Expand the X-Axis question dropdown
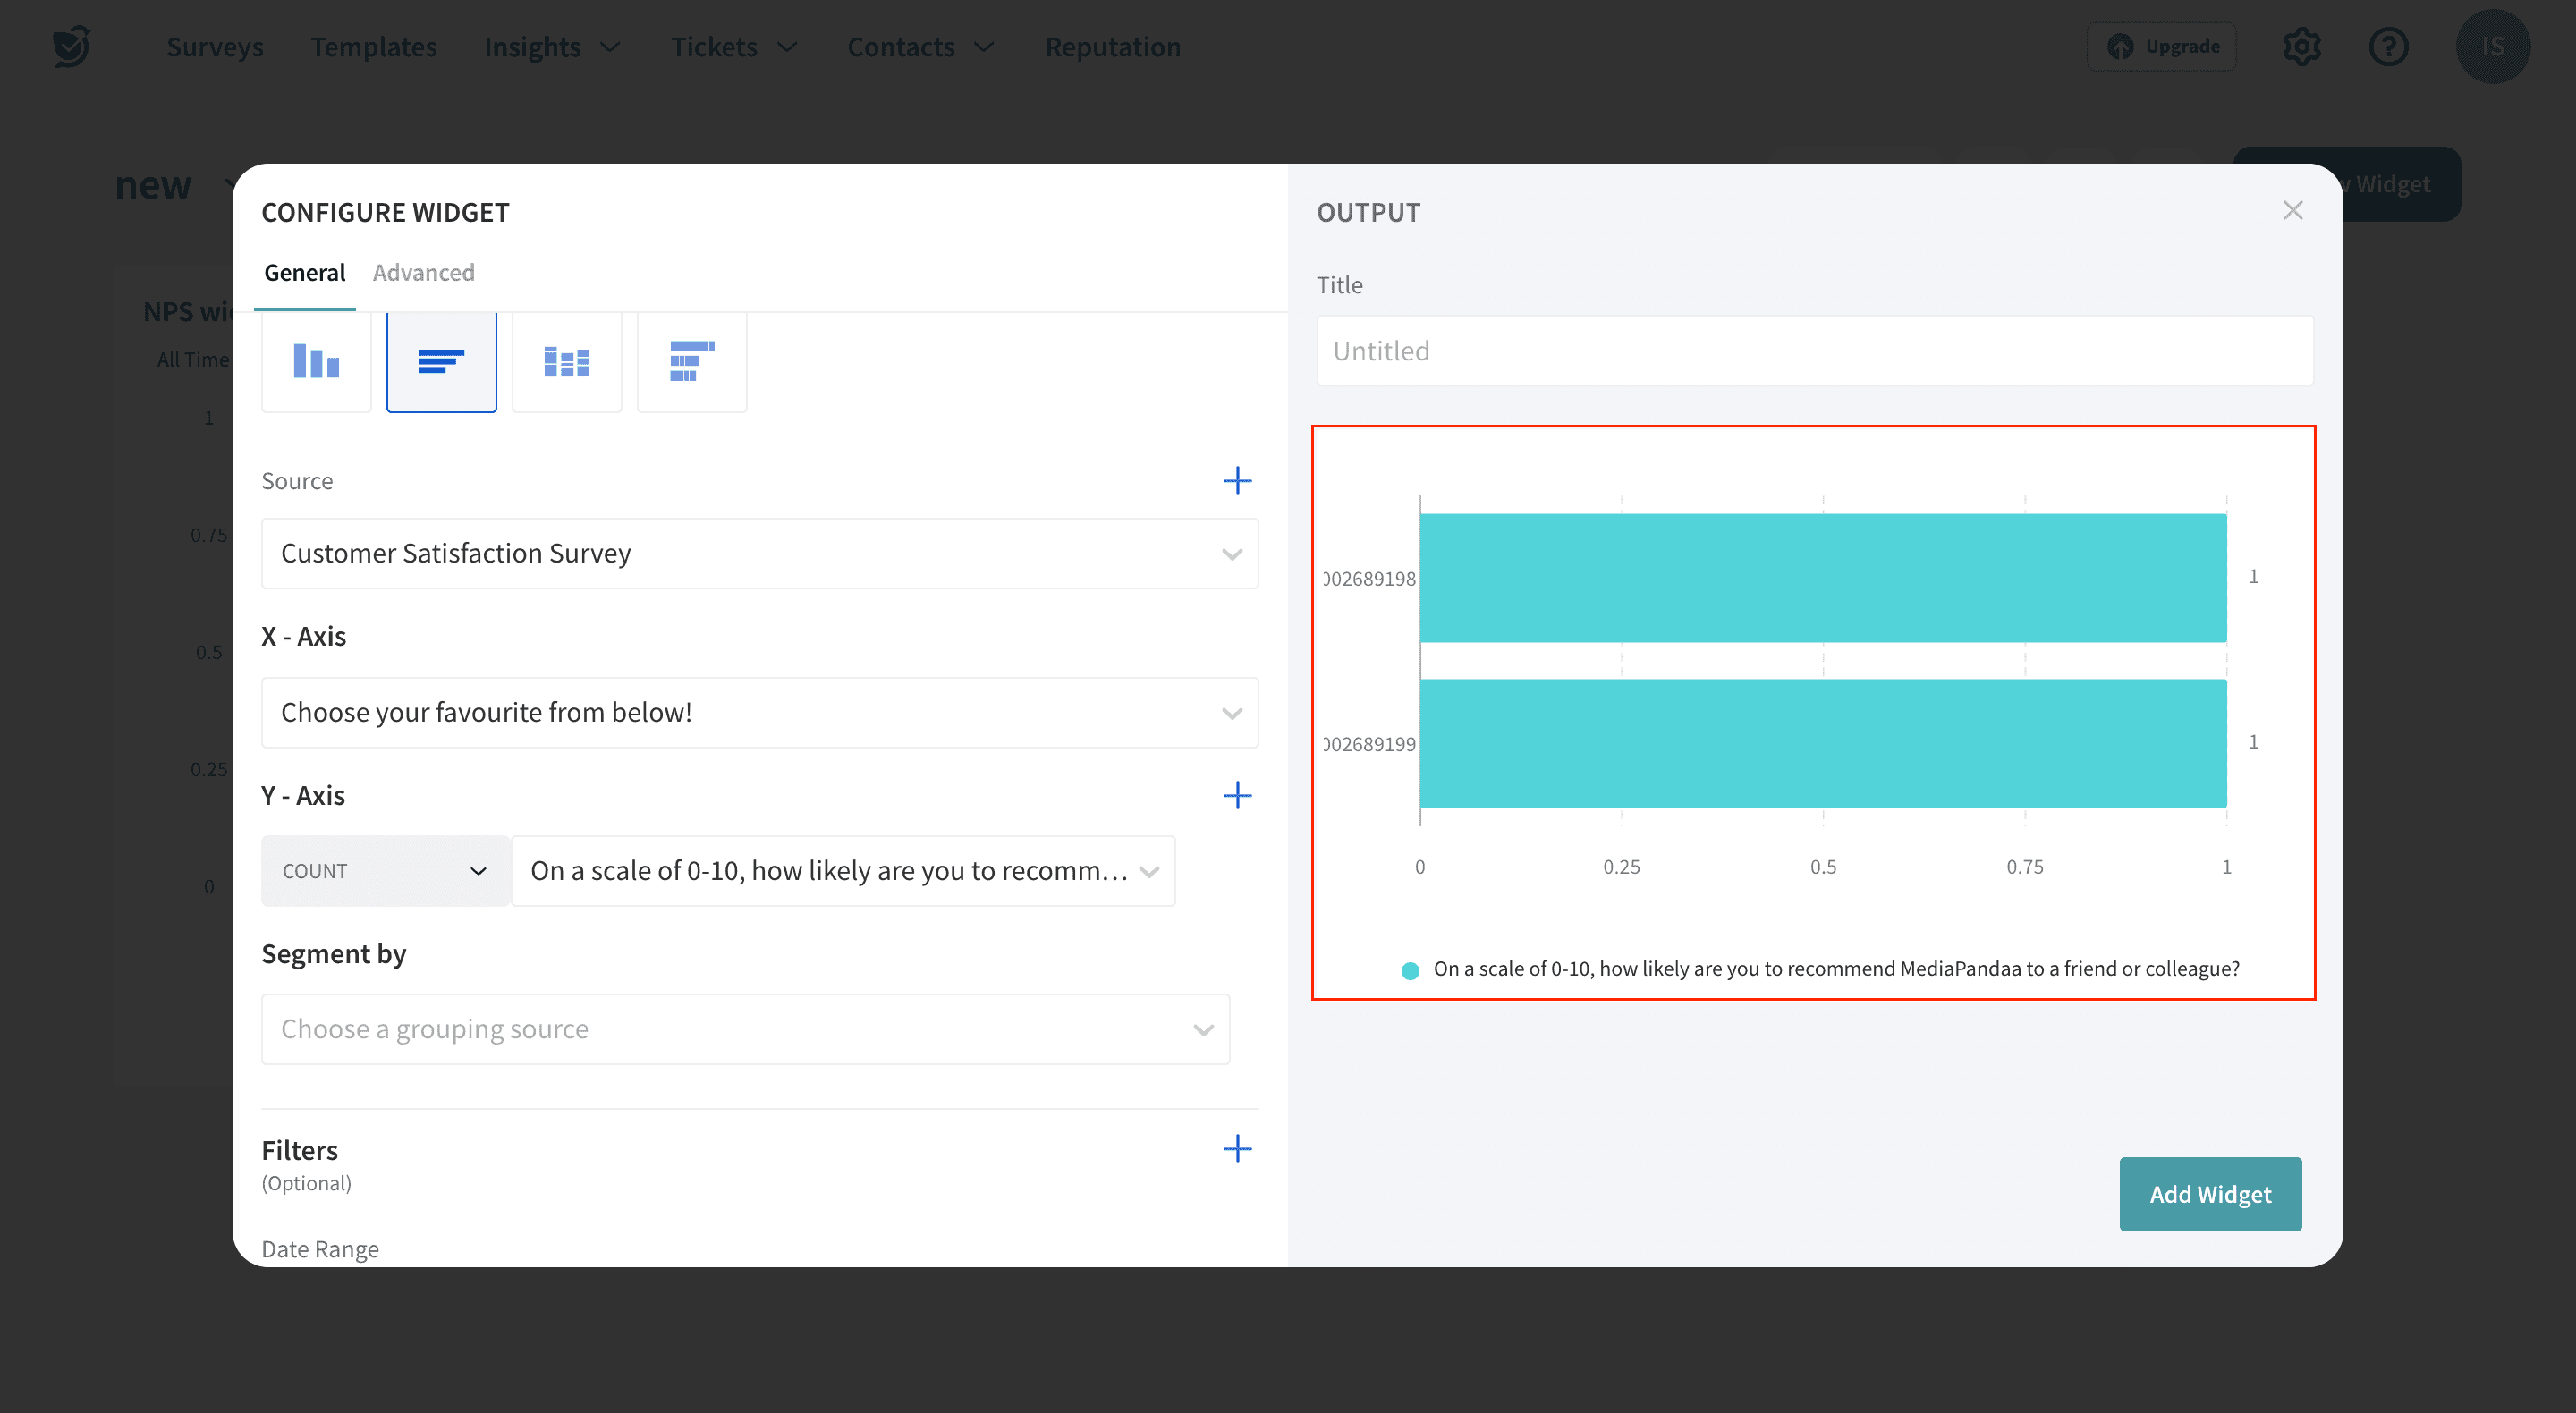The image size is (2576, 1413). click(759, 713)
